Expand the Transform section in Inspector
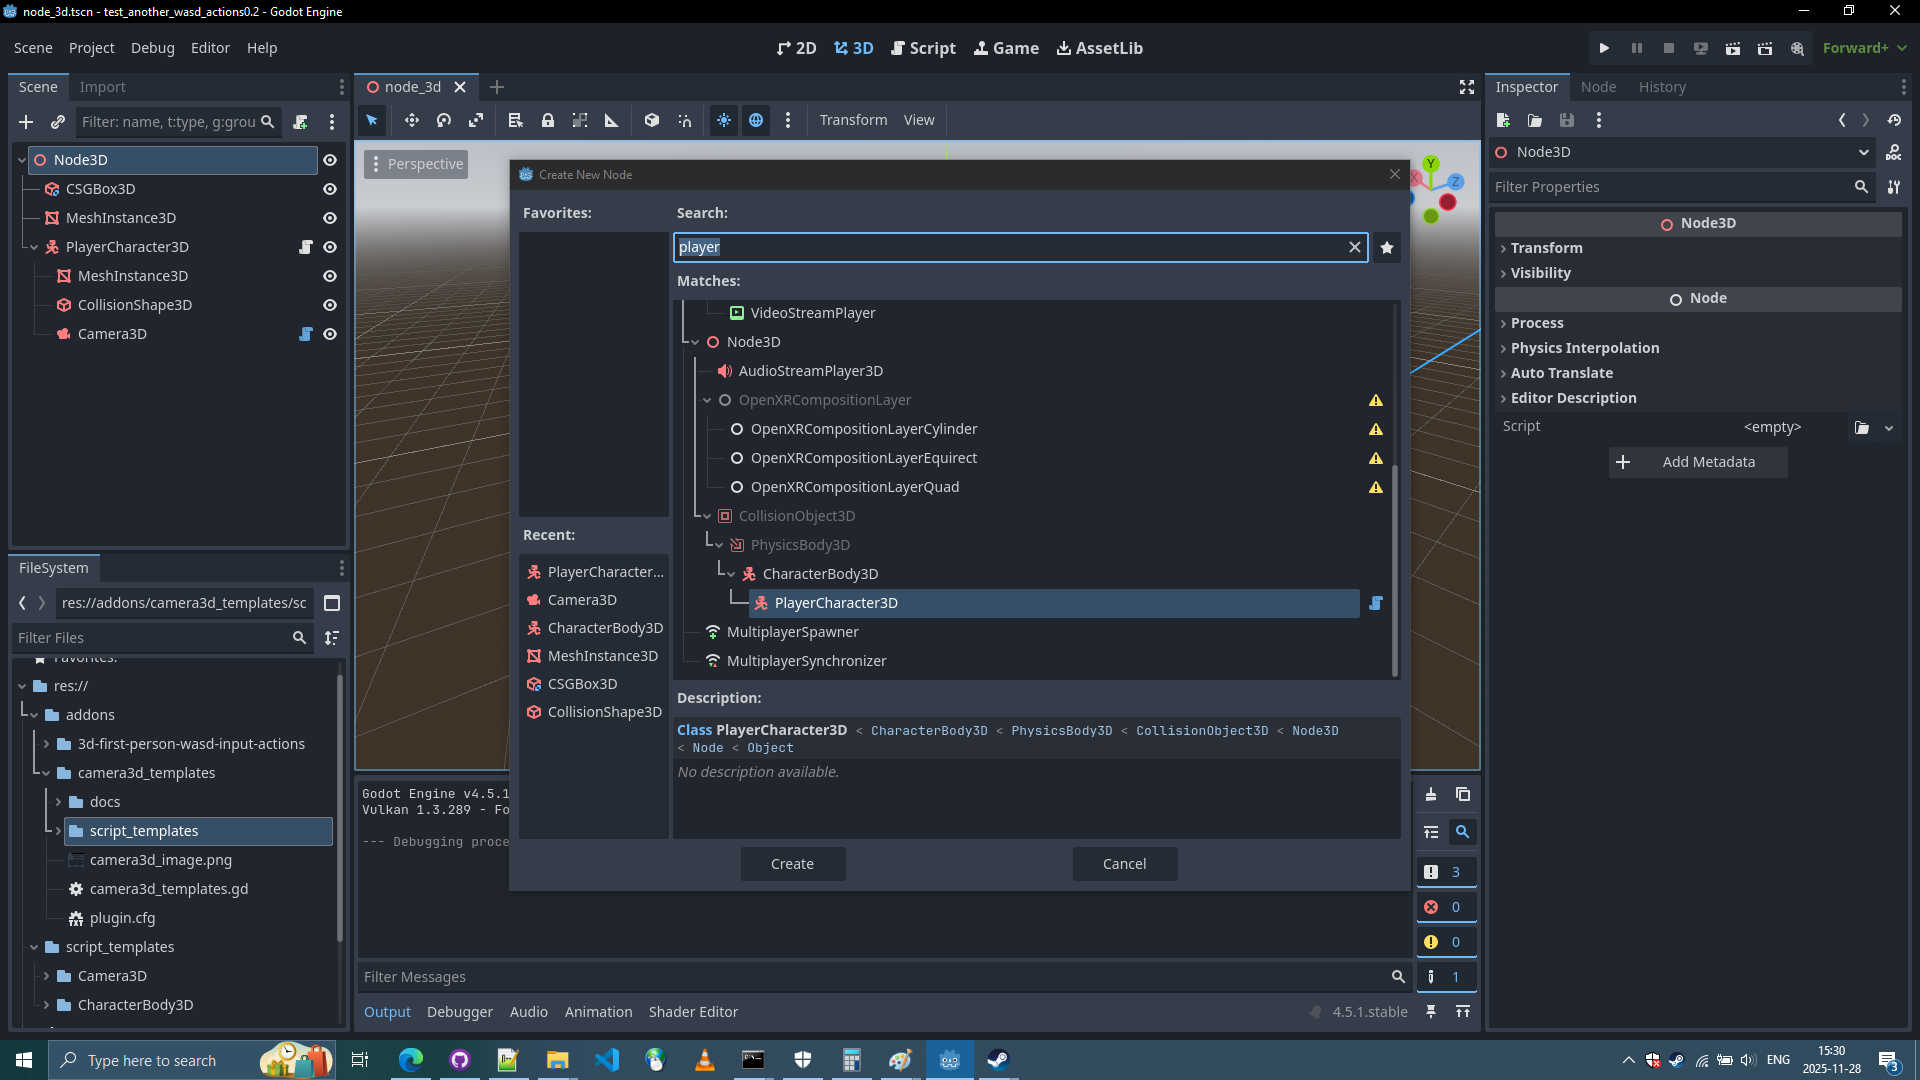Screen dimensions: 1920x1080 [1546, 248]
